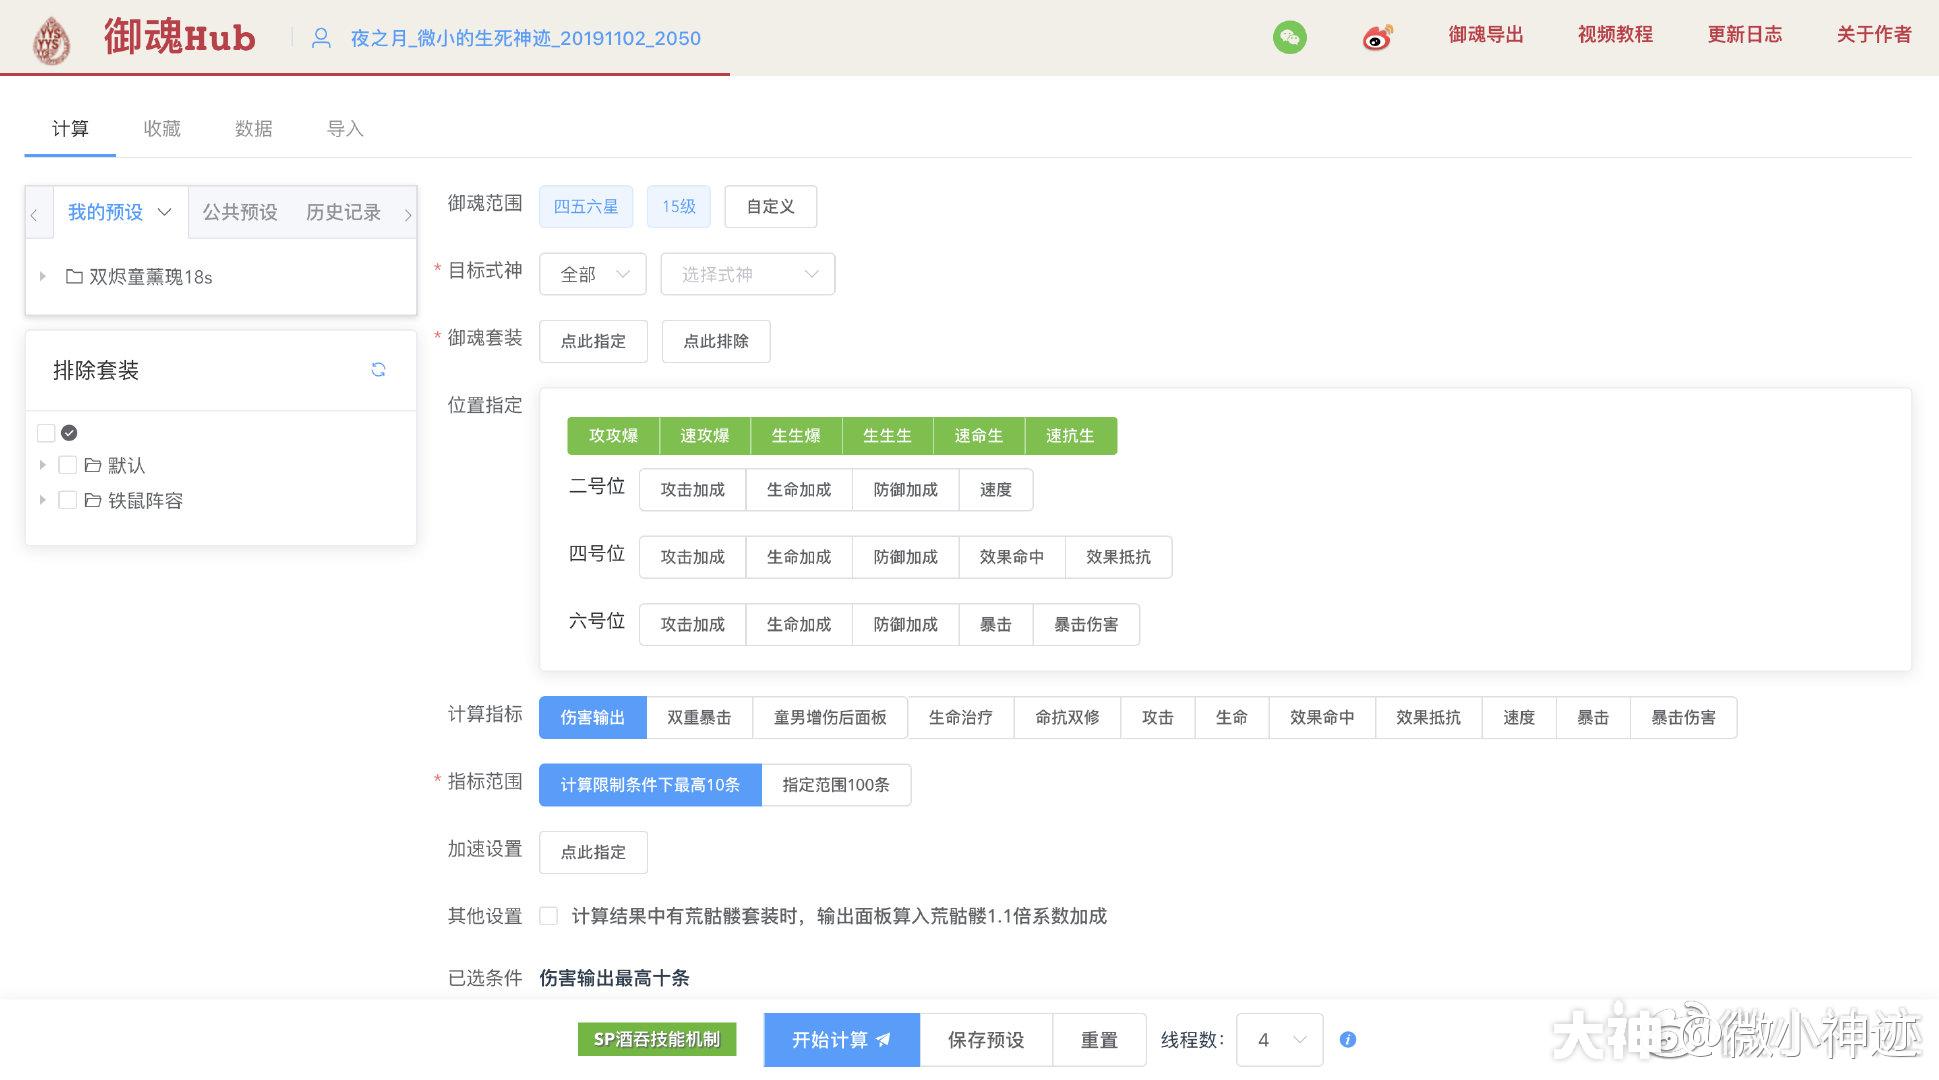1939x1080 pixels.
Task: Open the 历史记录 tab
Action: tap(344, 212)
